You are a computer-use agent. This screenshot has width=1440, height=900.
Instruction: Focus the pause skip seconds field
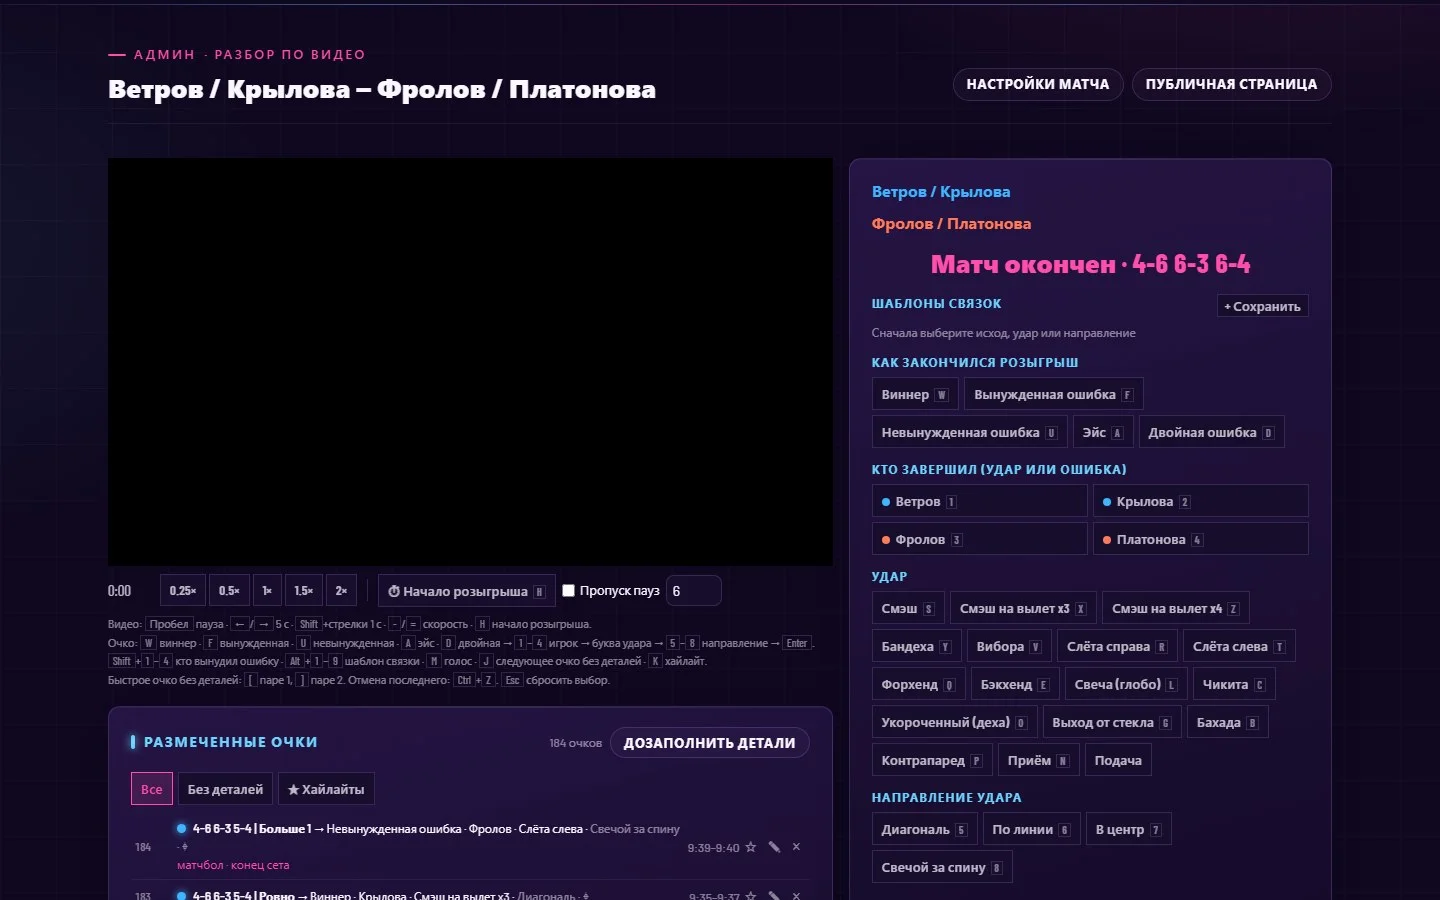tap(693, 591)
